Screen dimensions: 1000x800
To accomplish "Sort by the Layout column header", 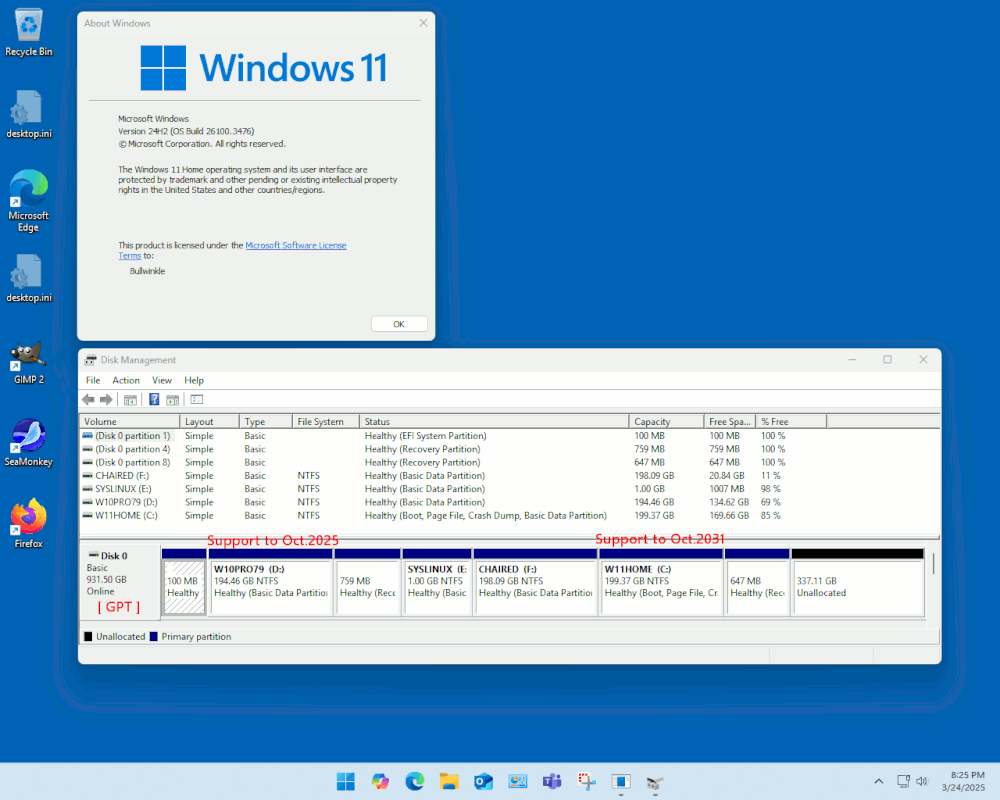I will (x=209, y=422).
